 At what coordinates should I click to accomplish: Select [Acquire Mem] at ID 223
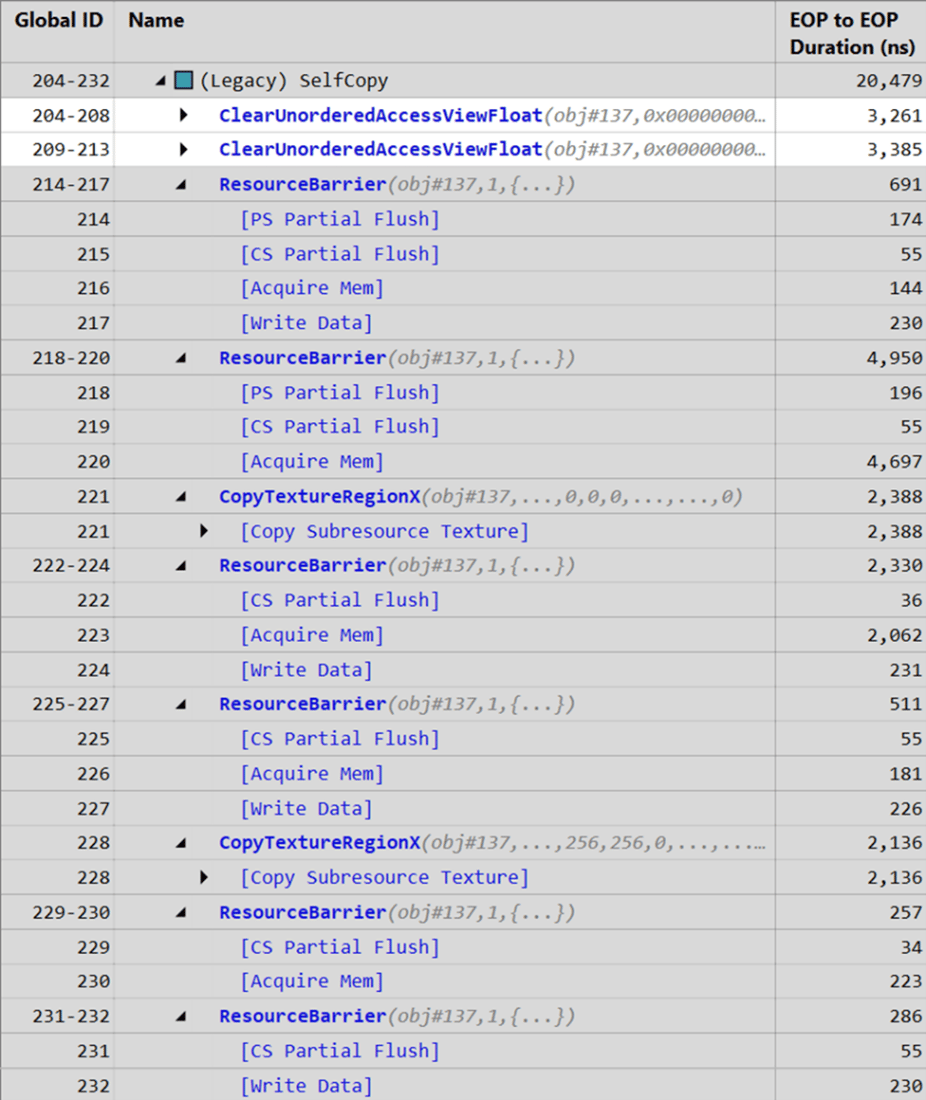pos(312,635)
